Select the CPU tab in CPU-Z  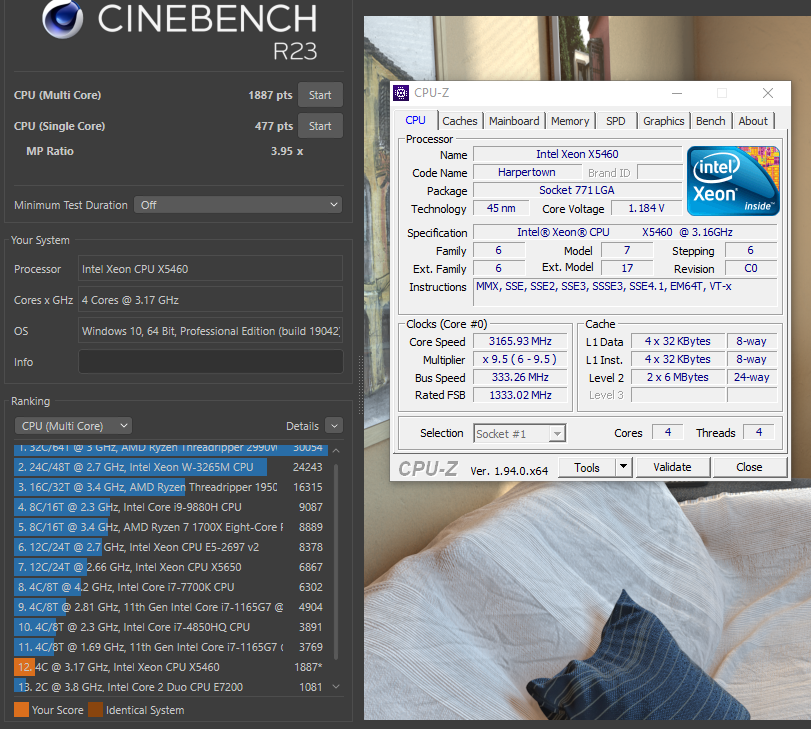click(x=415, y=120)
